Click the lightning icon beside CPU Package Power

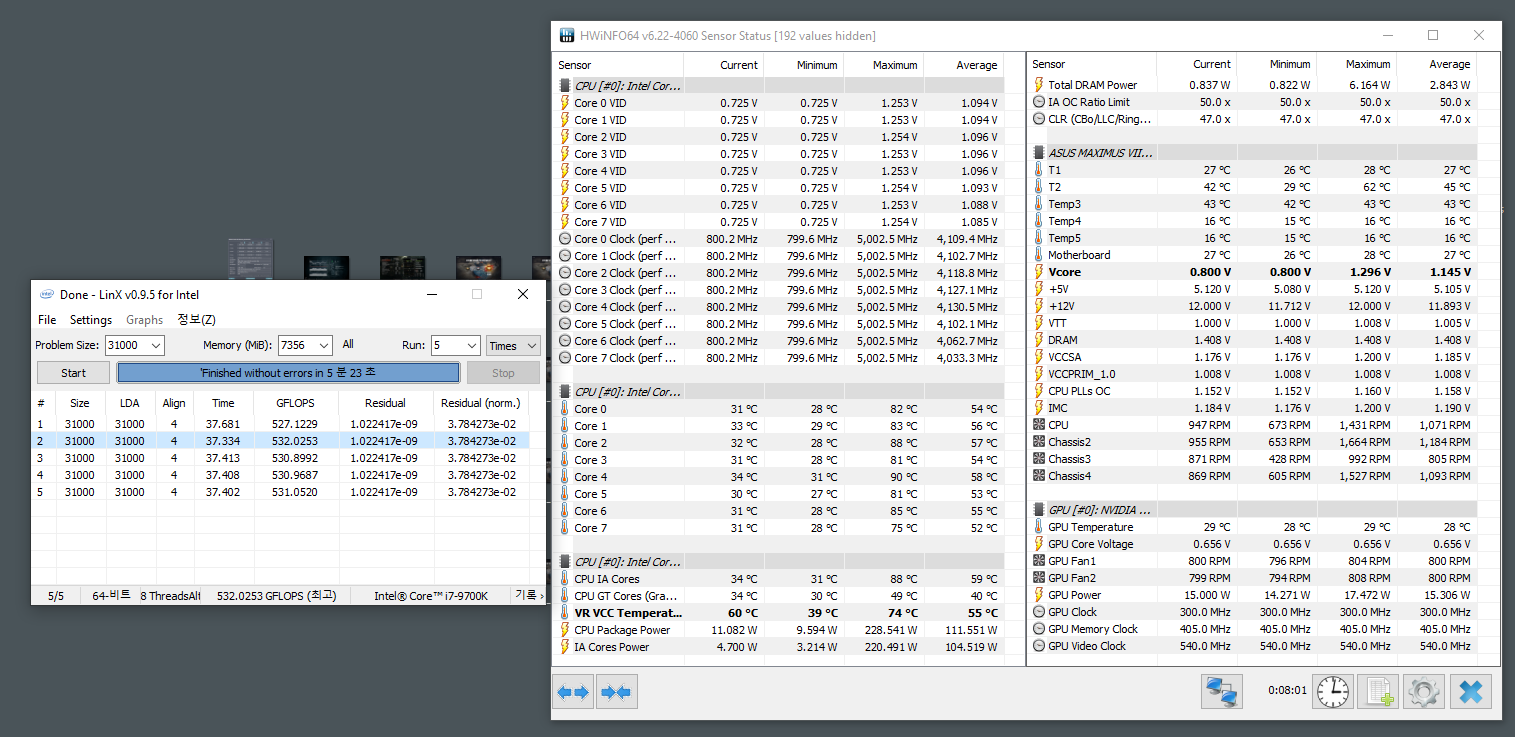565,630
